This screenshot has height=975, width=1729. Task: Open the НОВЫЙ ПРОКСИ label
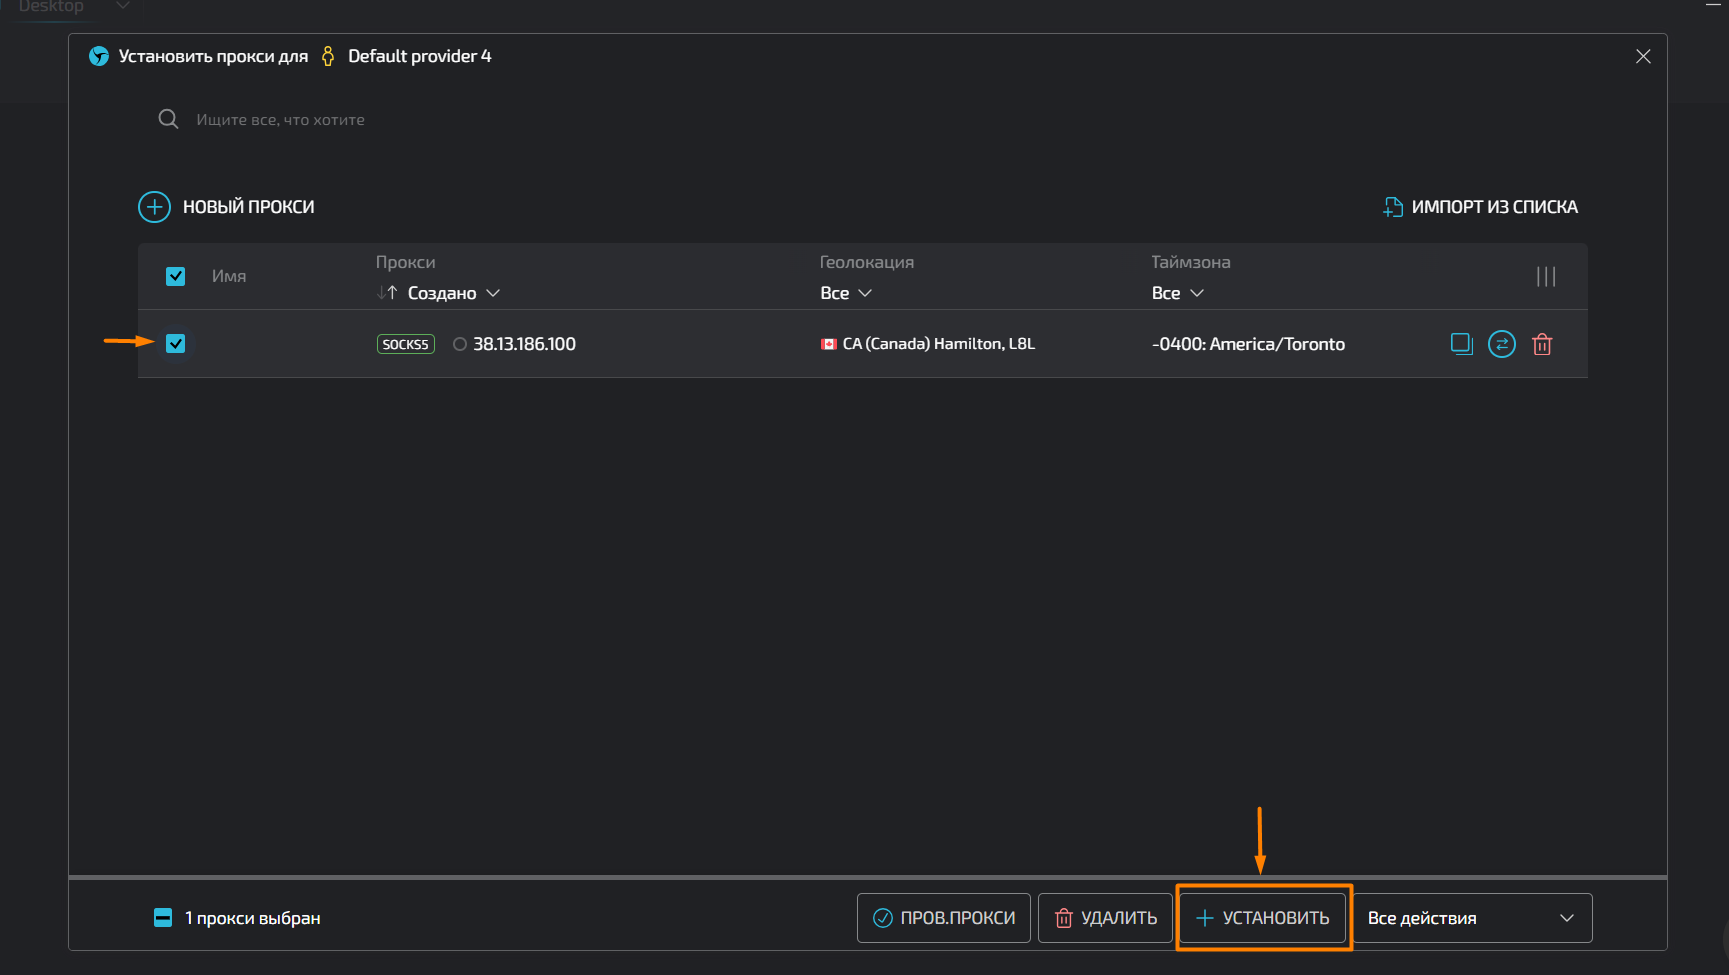pos(249,207)
